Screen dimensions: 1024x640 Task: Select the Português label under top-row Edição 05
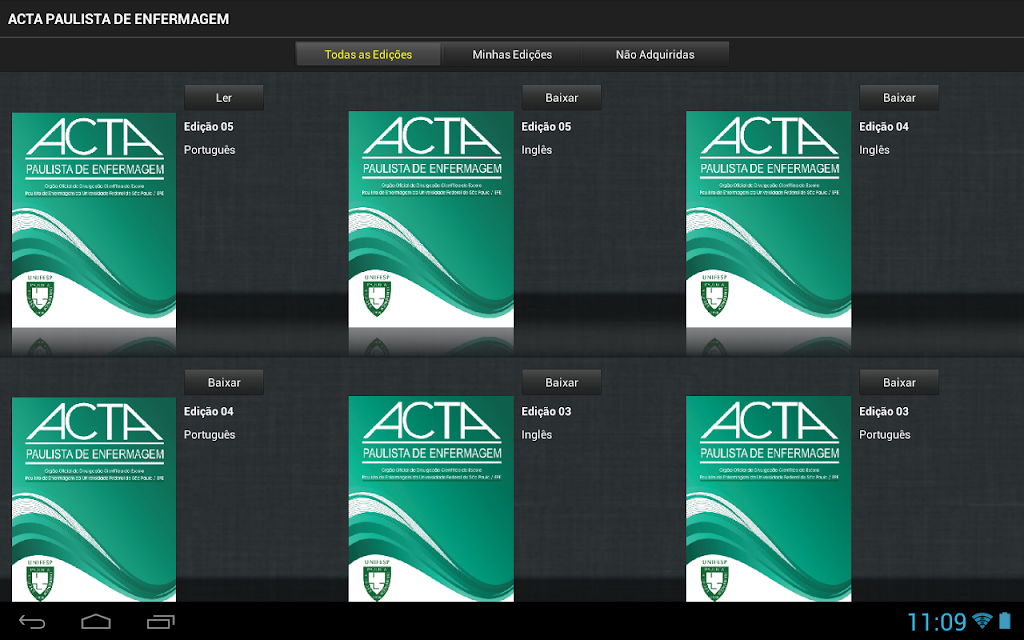tap(209, 150)
